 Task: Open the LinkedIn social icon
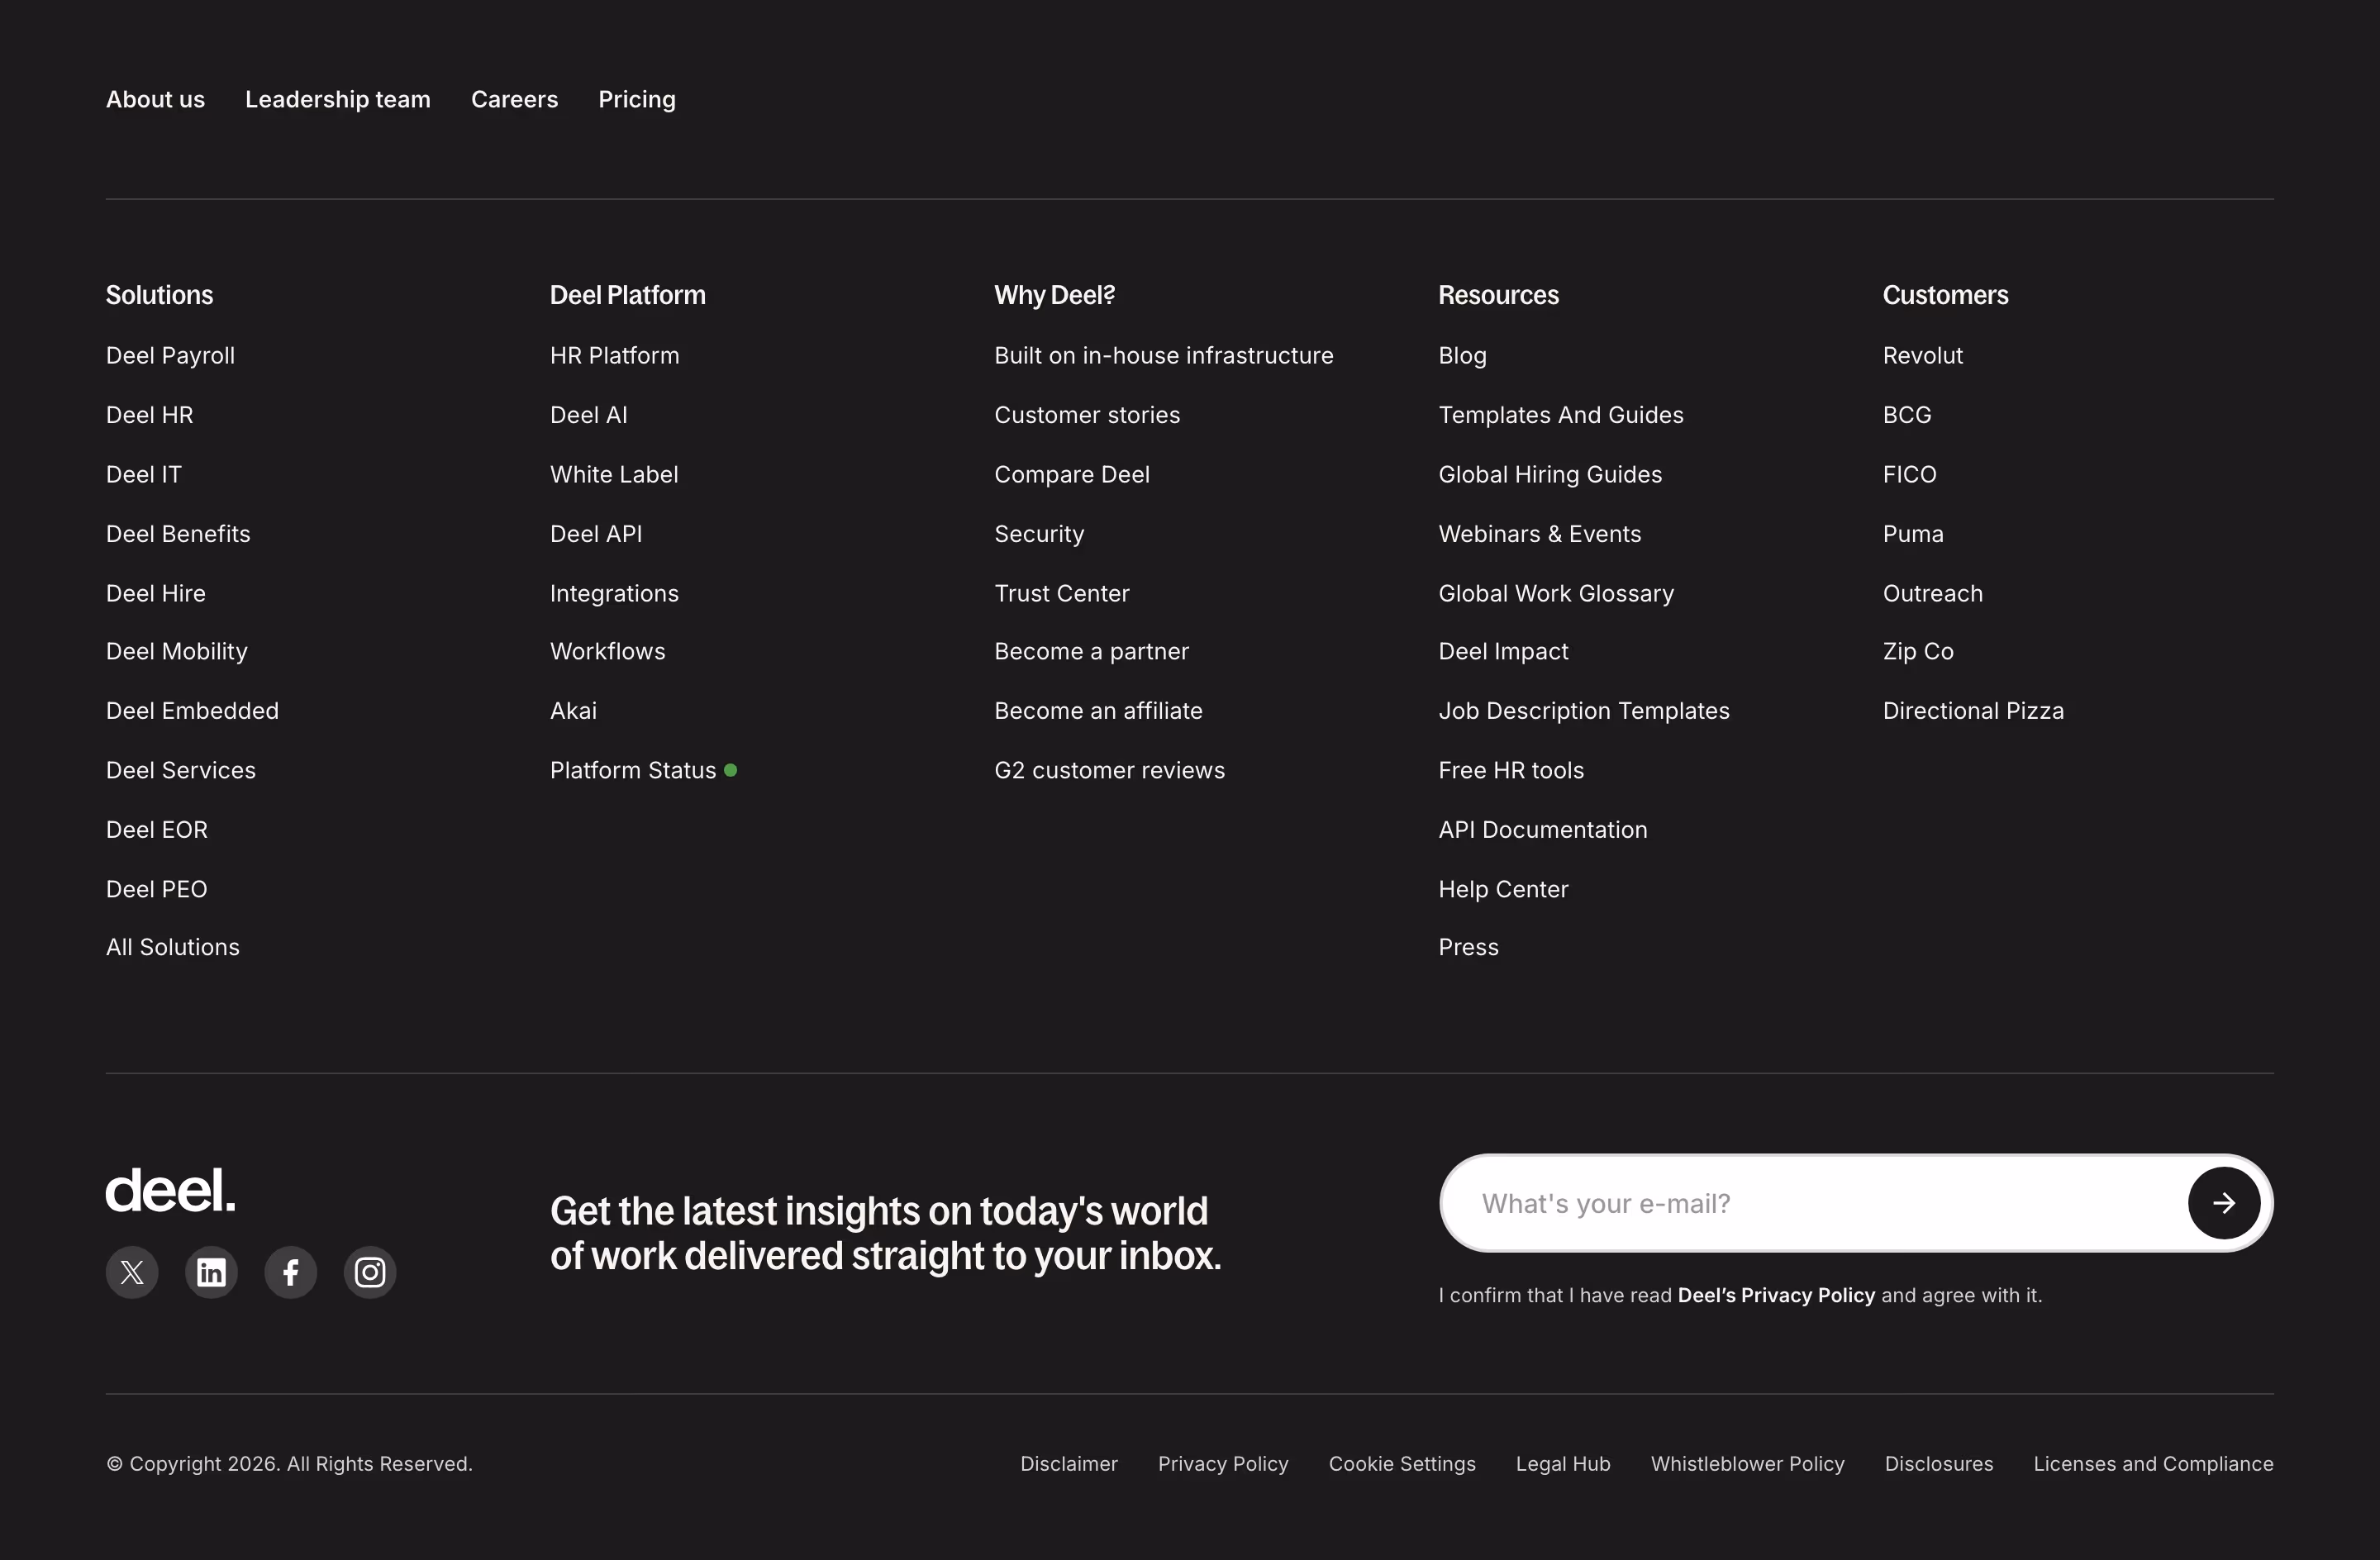click(211, 1272)
